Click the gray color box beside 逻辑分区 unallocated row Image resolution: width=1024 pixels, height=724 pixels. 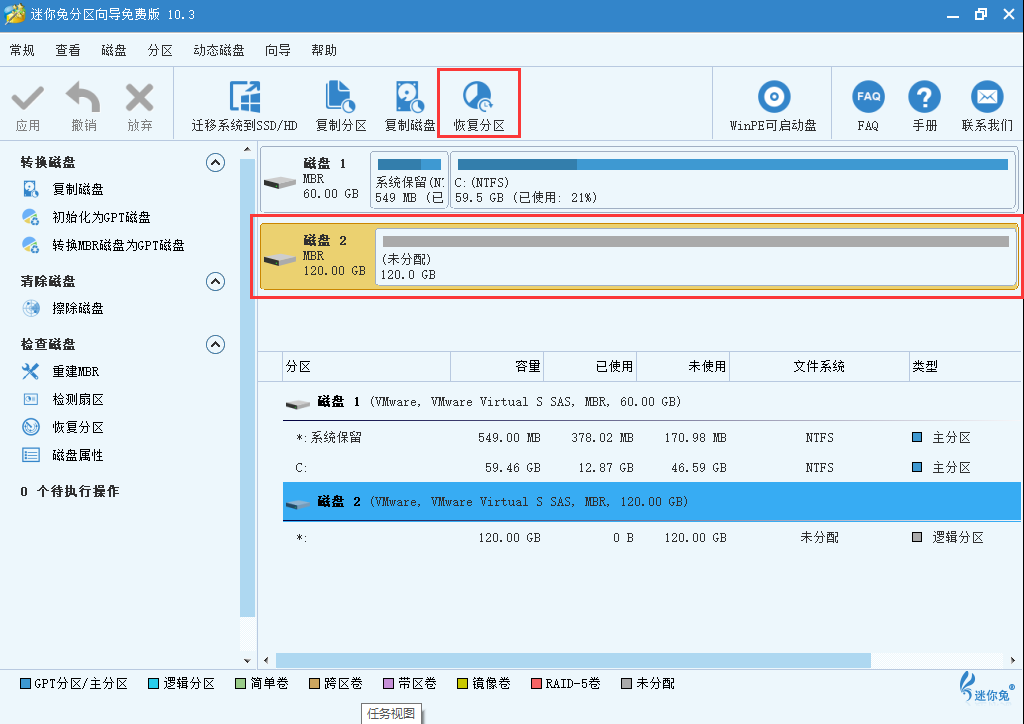(917, 537)
